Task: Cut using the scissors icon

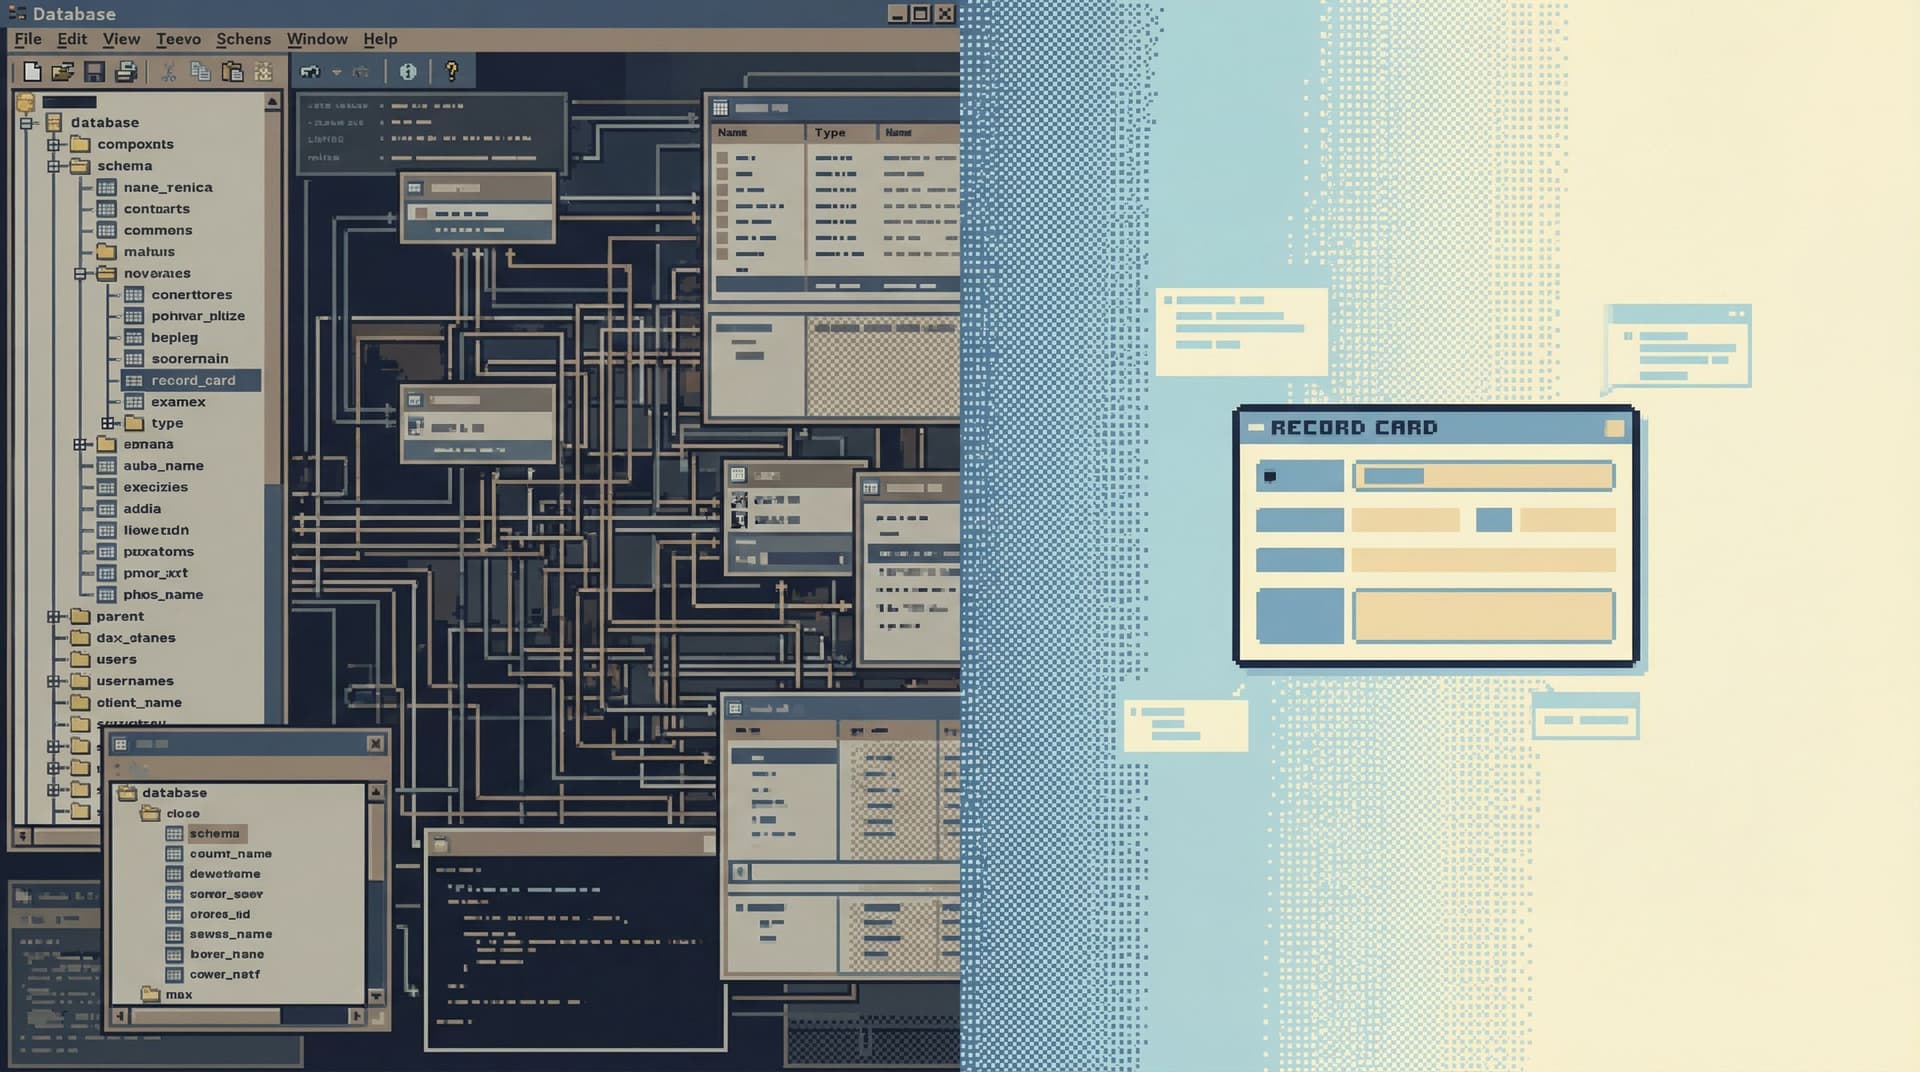Action: click(x=168, y=71)
